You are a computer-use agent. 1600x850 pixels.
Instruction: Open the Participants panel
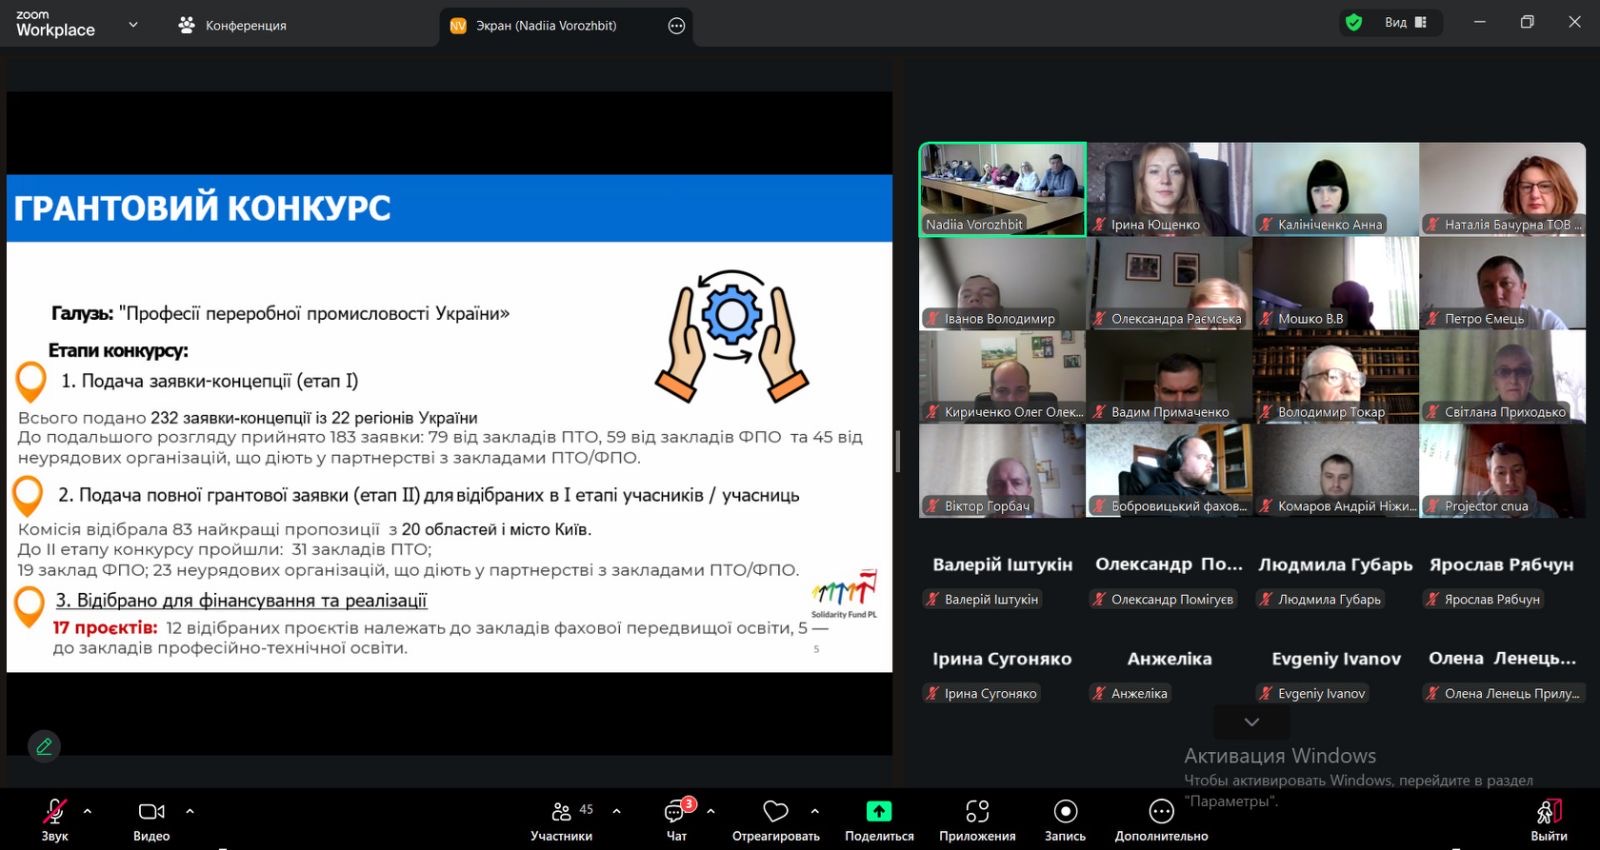(561, 819)
